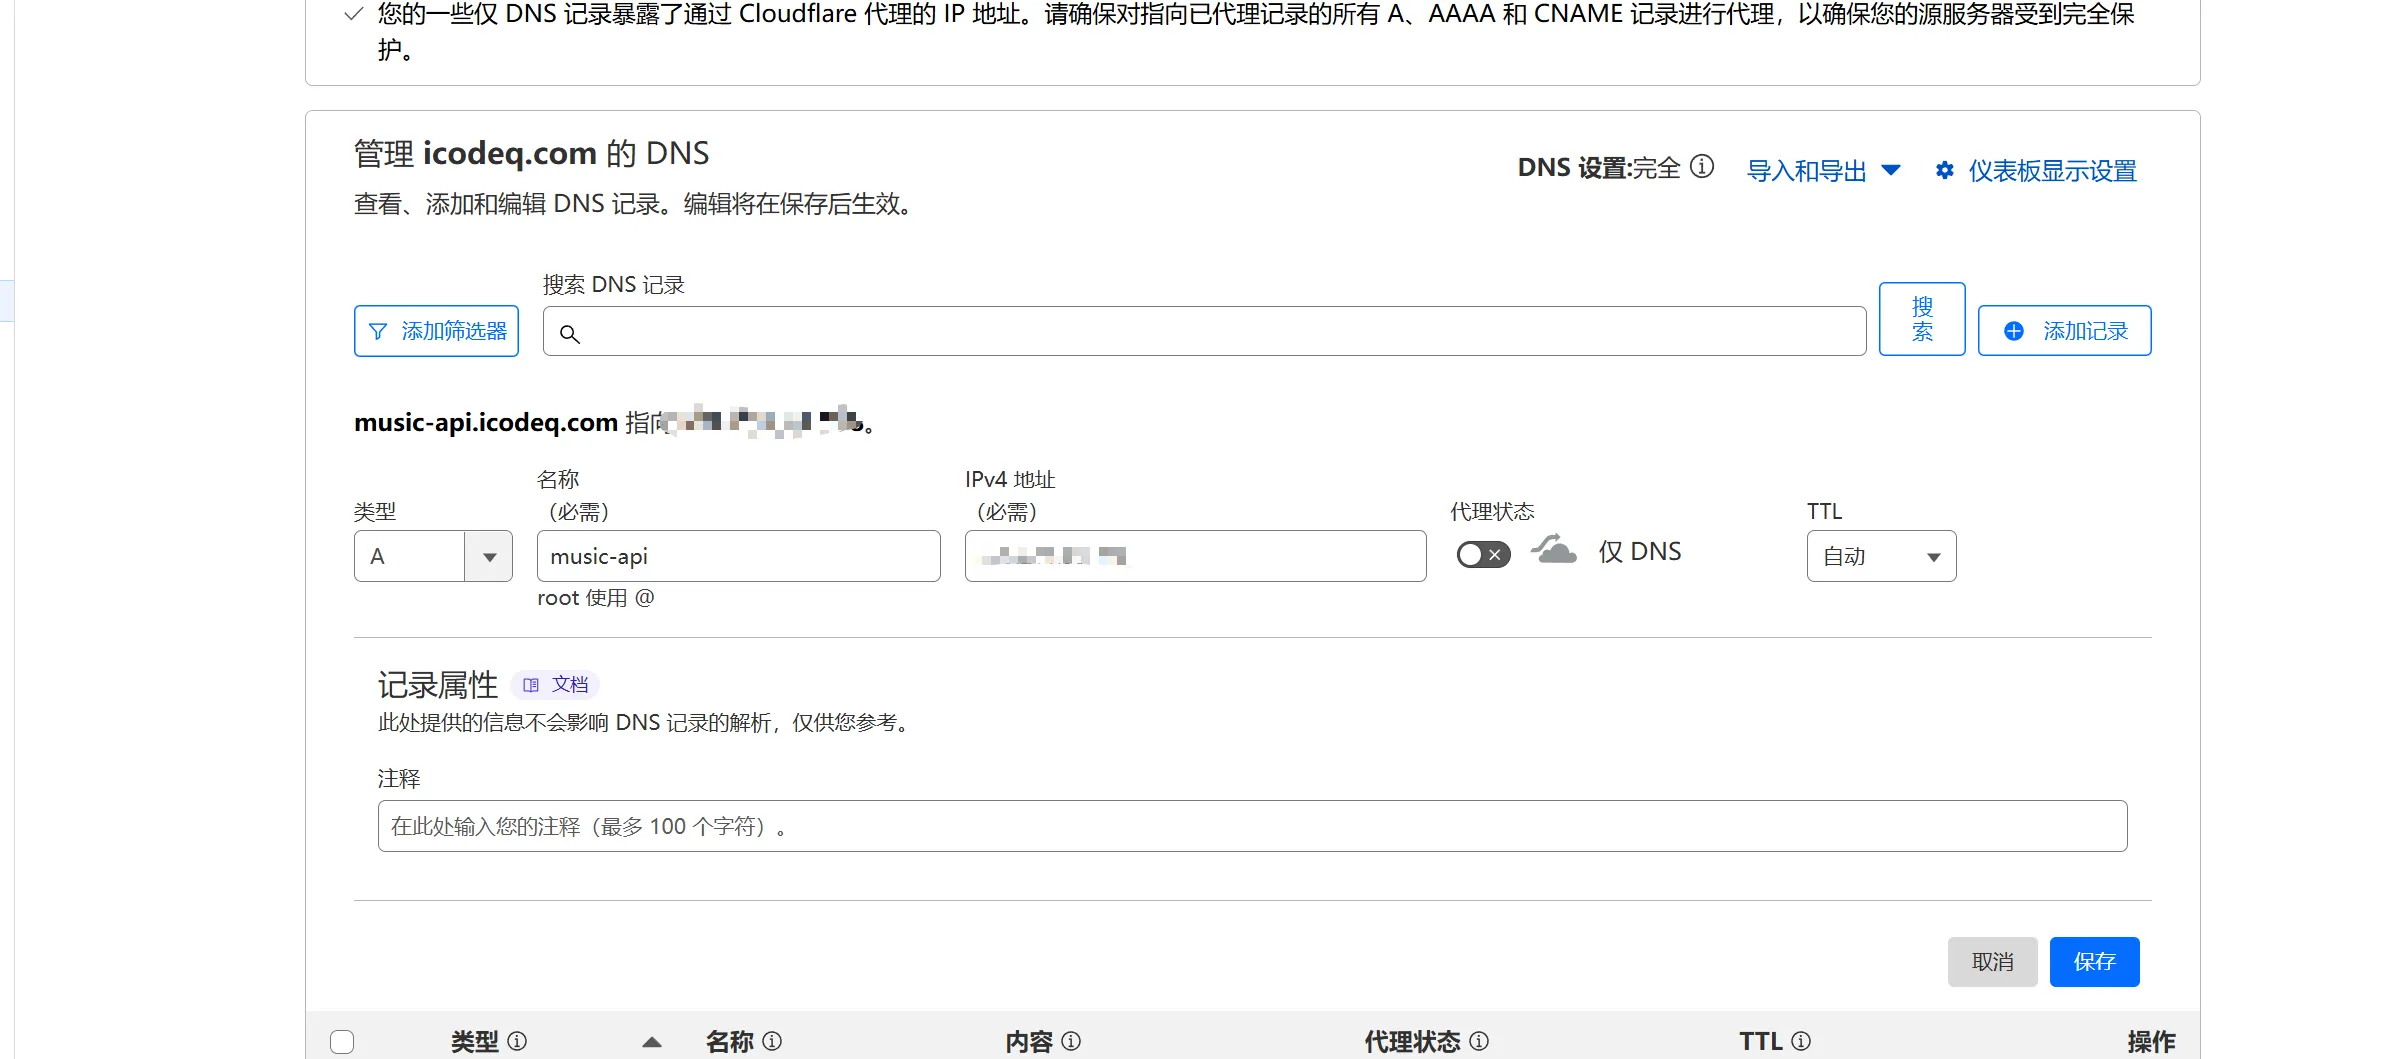Sort by 名称 using the arrow

[x=652, y=1042]
